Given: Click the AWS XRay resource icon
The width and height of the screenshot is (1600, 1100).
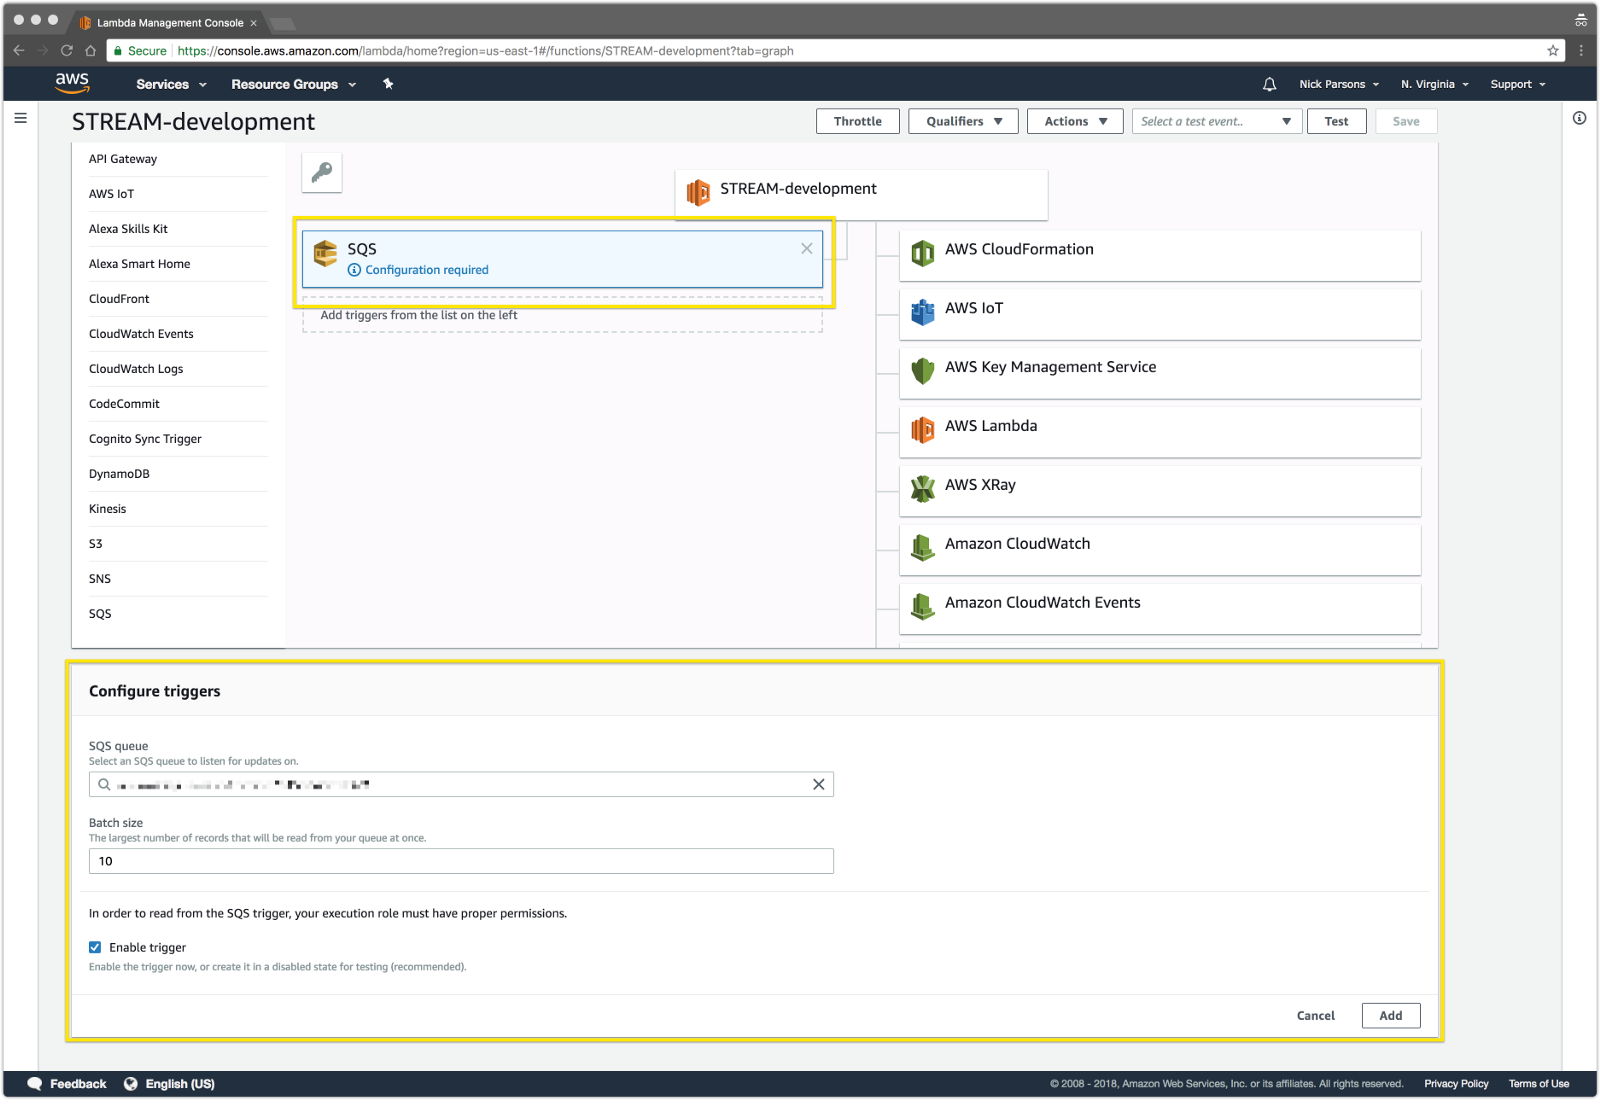Looking at the screenshot, I should pos(923,489).
